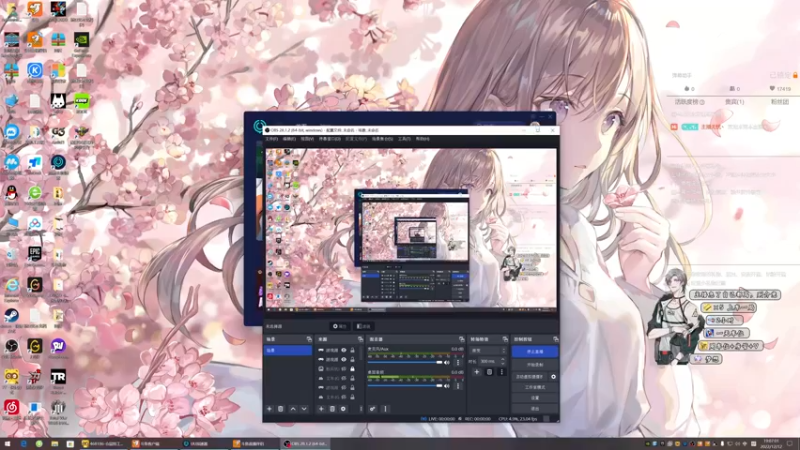Click the blue Stop Streaming button
The height and width of the screenshot is (450, 800).
pos(535,352)
